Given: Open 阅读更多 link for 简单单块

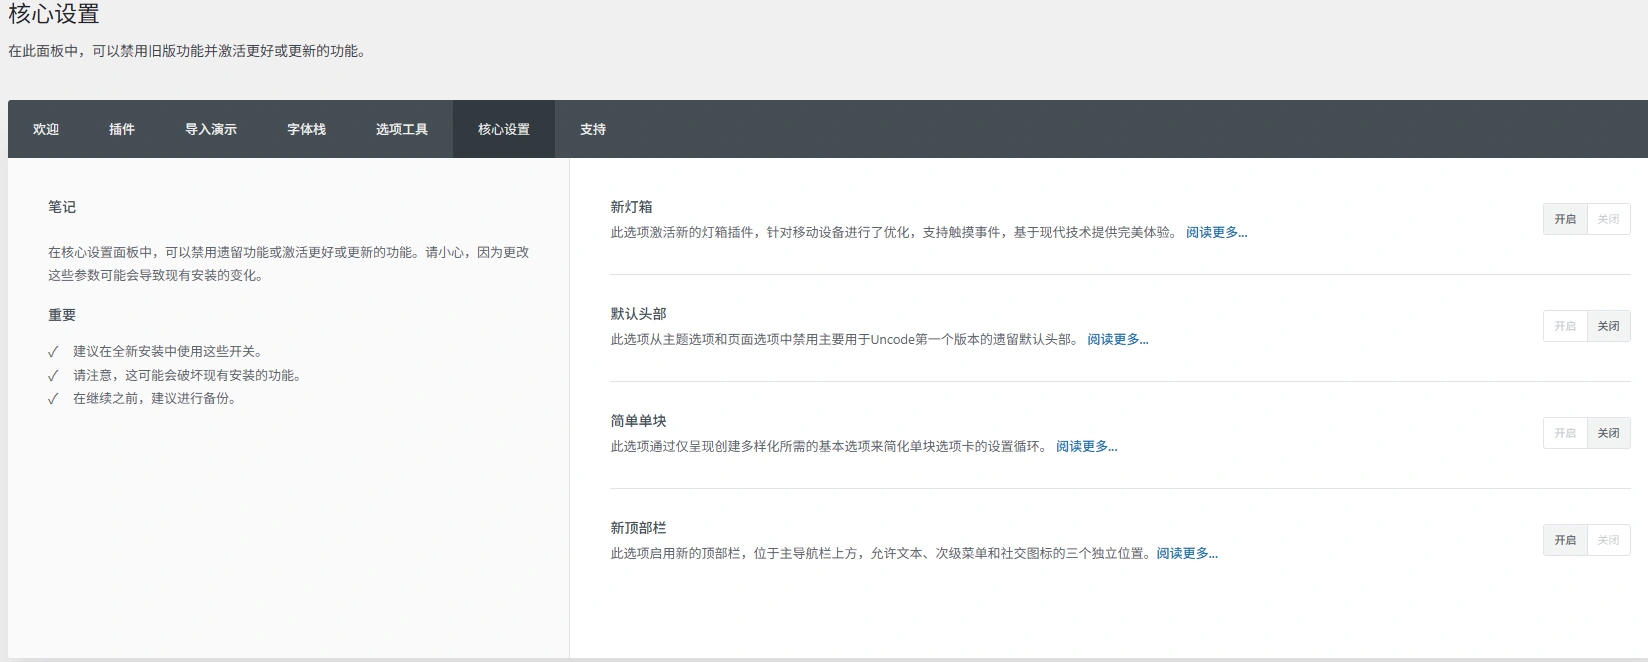Looking at the screenshot, I should pyautogui.click(x=1086, y=446).
